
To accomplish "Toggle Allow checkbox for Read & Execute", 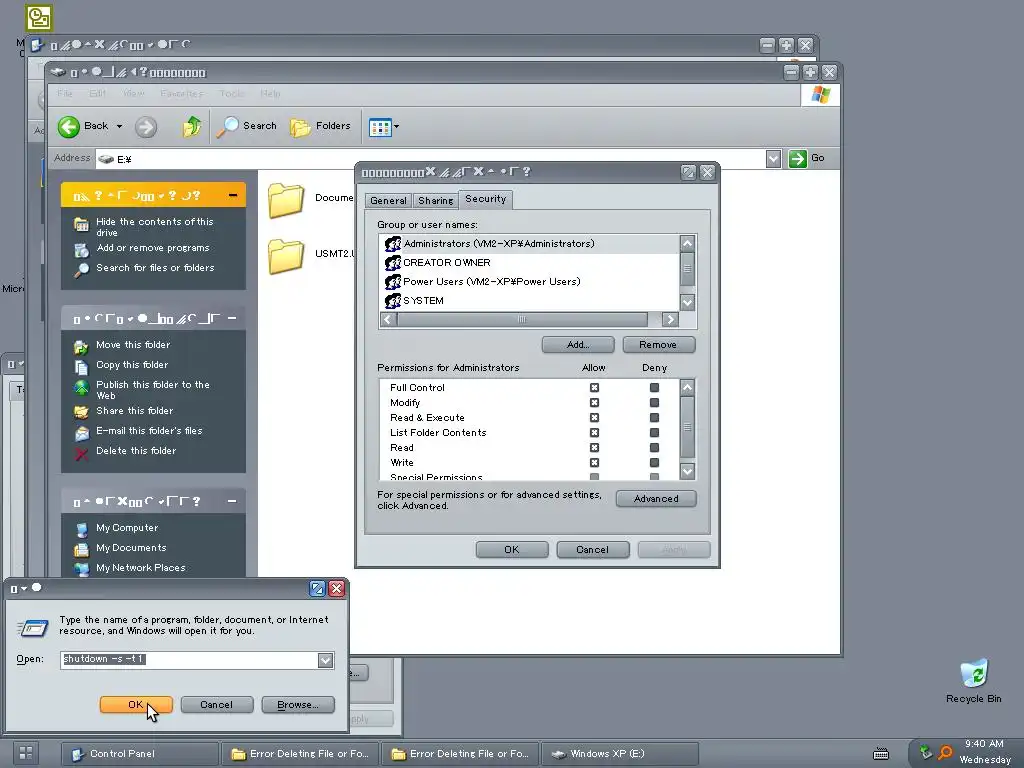I will (594, 417).
